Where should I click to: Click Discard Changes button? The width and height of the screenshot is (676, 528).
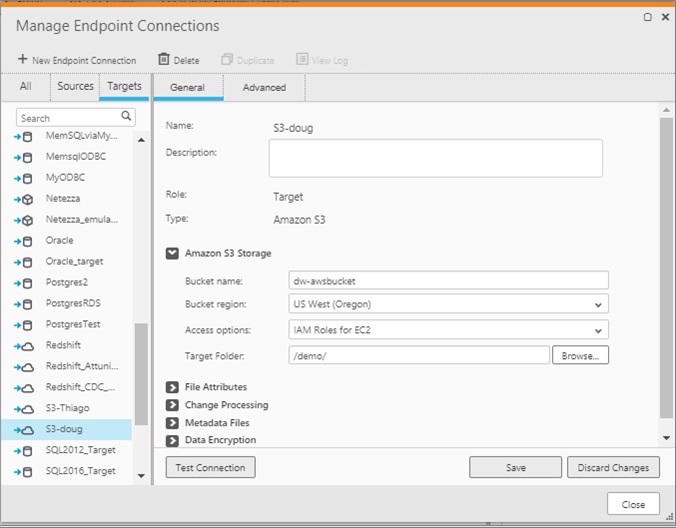pos(613,468)
